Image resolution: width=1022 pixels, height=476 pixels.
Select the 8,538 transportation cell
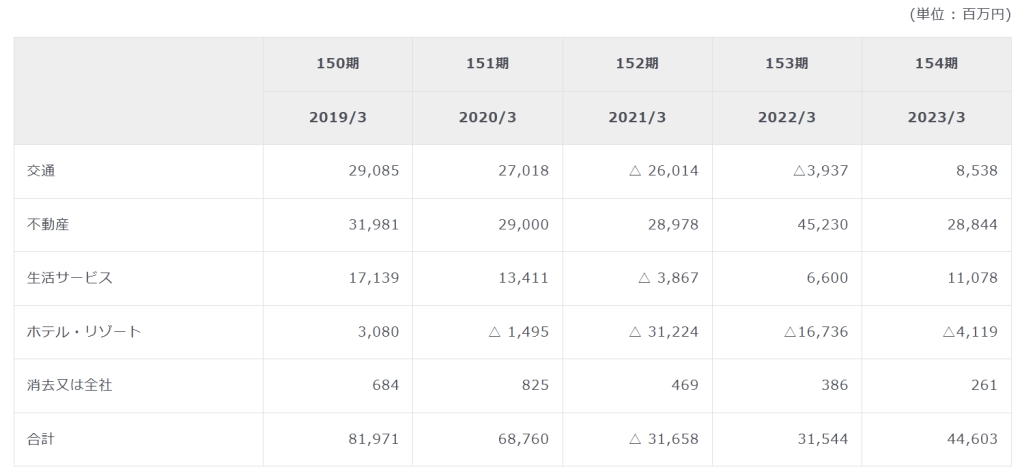coord(976,171)
